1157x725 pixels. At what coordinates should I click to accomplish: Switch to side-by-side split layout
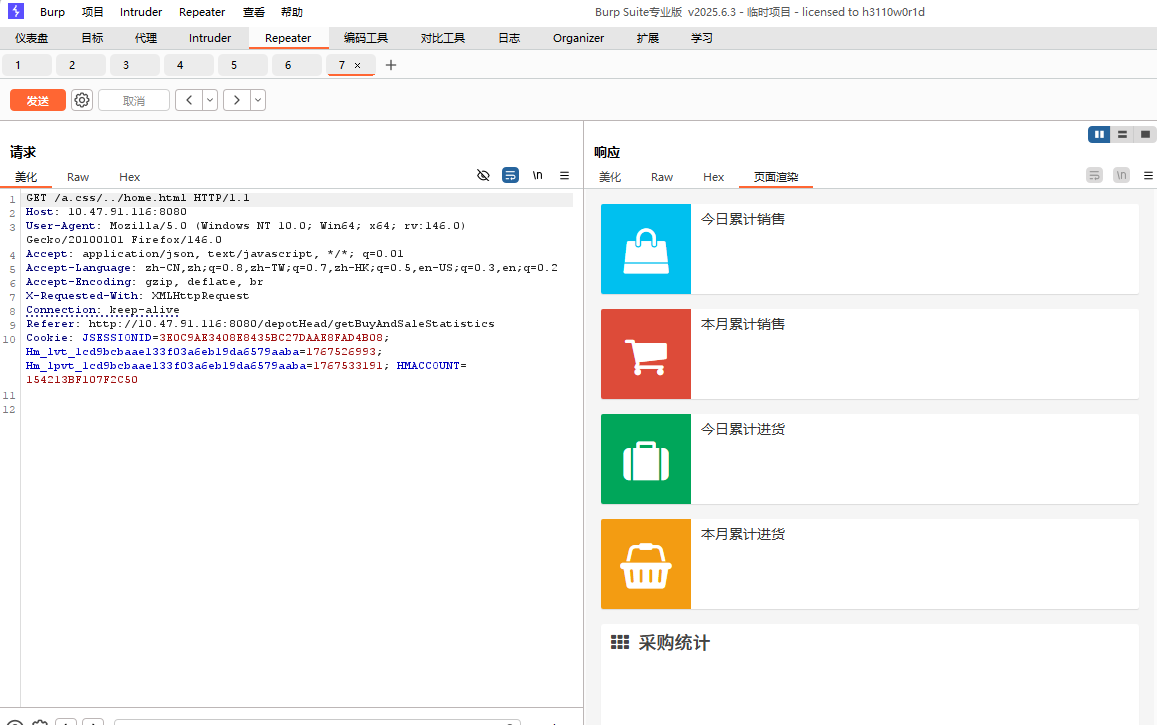(1099, 134)
